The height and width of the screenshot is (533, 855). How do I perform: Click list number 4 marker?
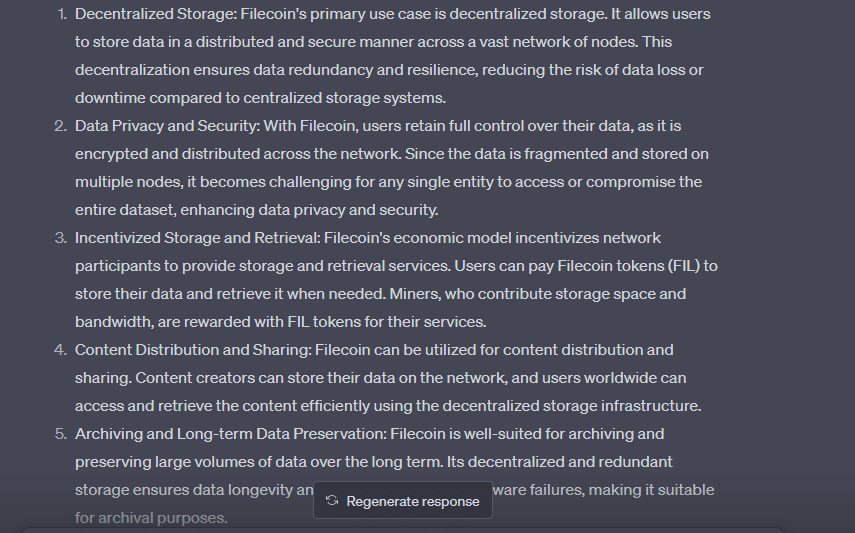point(61,350)
